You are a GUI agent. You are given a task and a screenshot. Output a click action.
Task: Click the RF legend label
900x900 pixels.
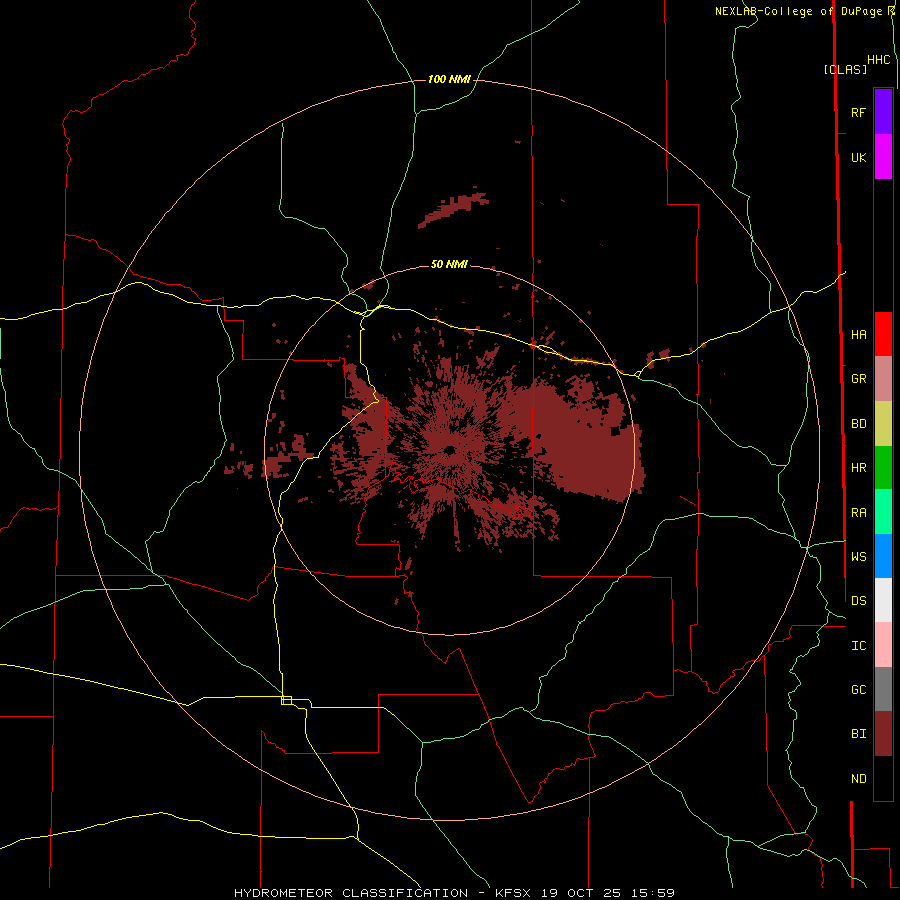tap(859, 112)
